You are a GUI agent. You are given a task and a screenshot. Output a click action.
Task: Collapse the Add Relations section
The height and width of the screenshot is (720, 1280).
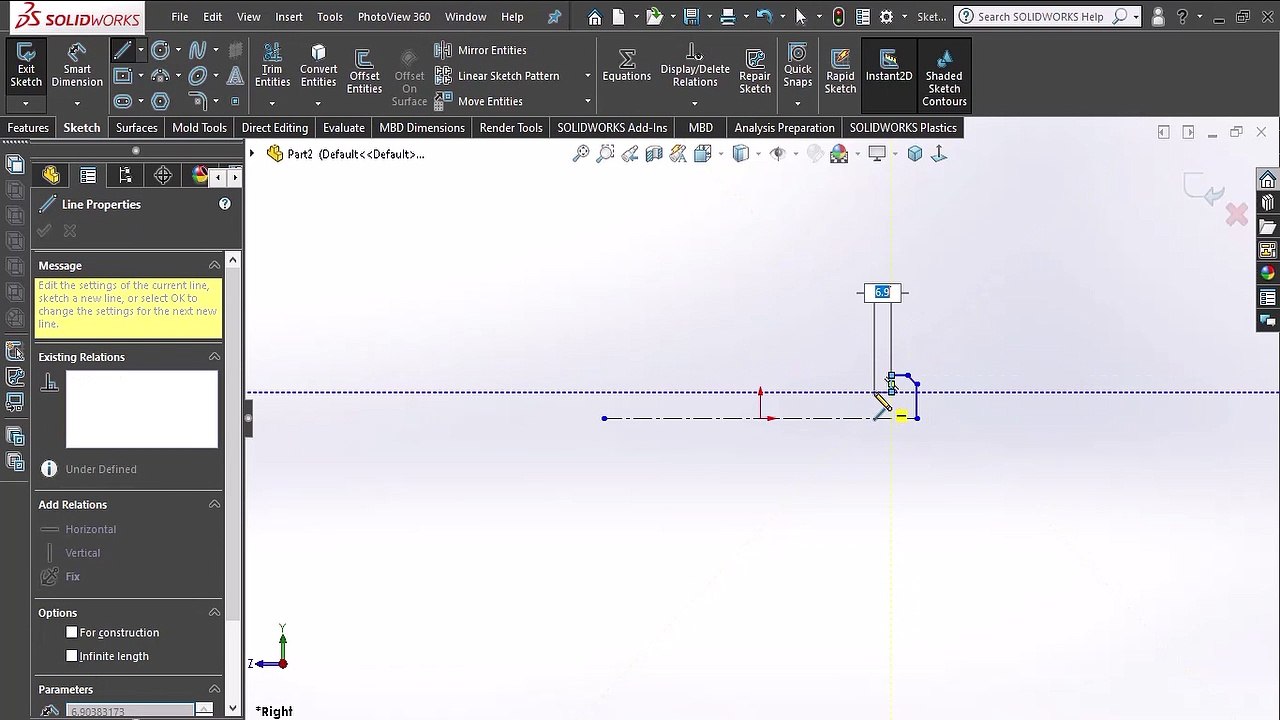coord(214,505)
